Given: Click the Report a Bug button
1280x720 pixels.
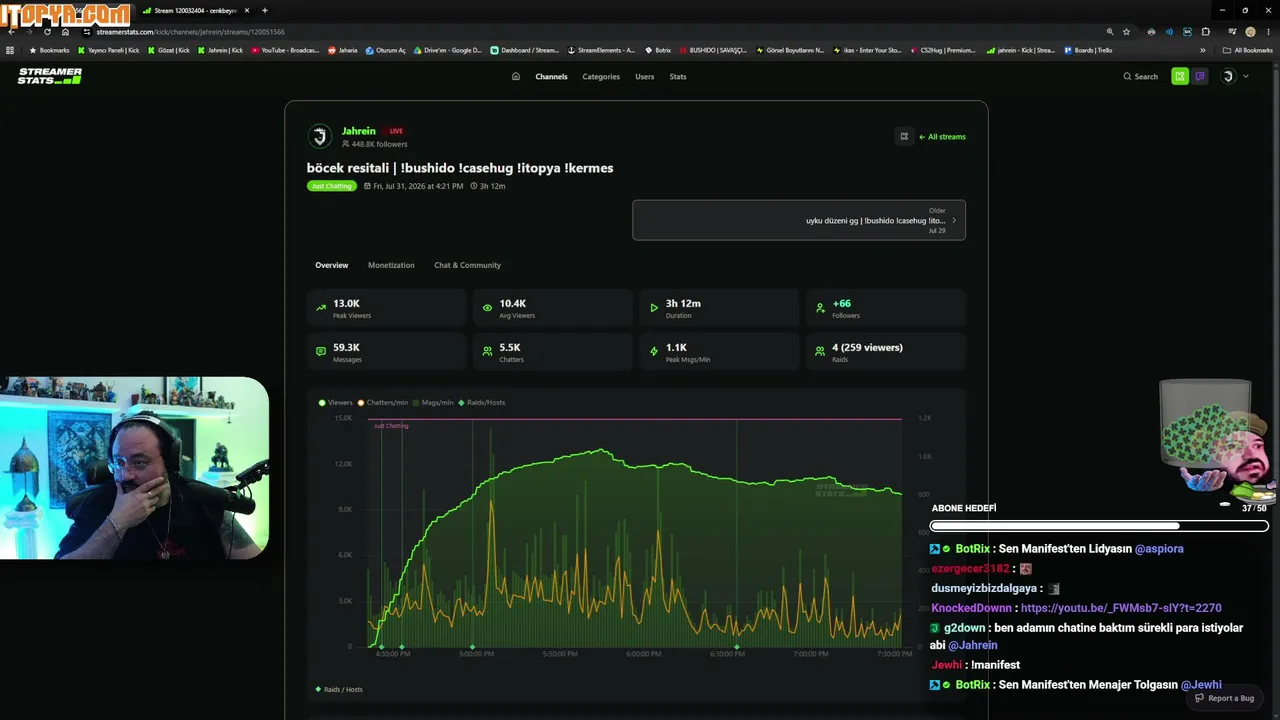Looking at the screenshot, I should click(1224, 698).
